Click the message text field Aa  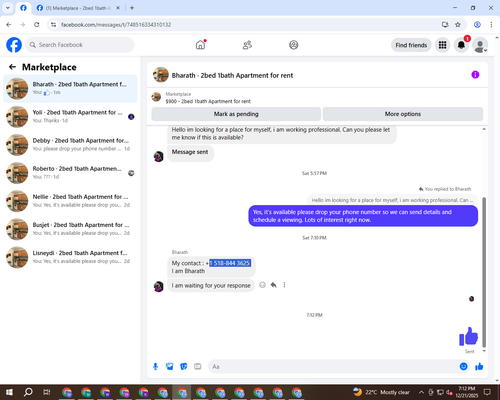333,367
